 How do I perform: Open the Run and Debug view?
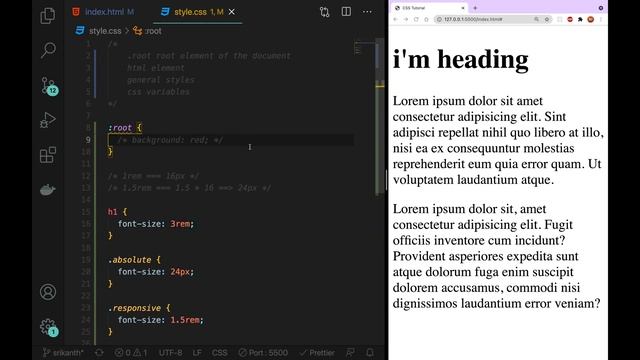click(x=48, y=120)
